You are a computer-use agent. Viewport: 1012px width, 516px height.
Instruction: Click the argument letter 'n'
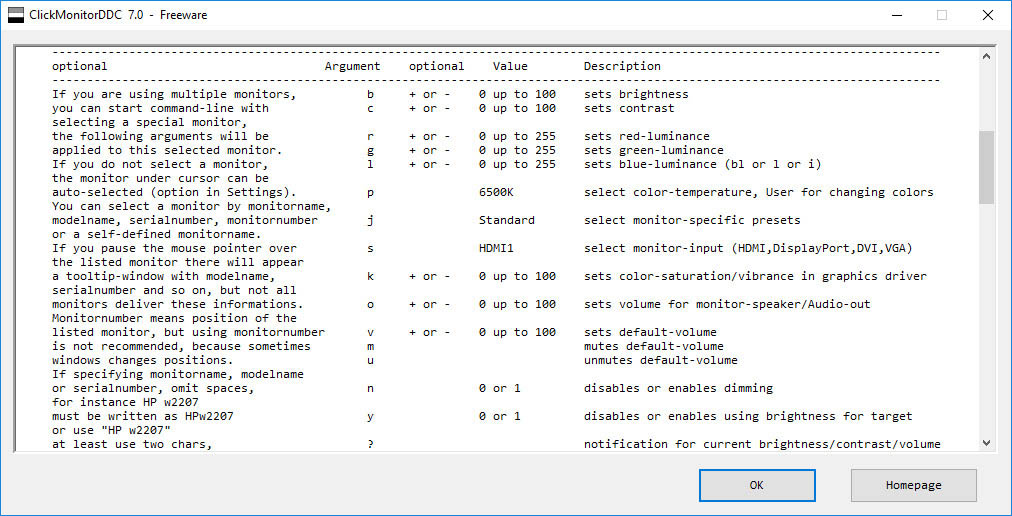(x=370, y=389)
